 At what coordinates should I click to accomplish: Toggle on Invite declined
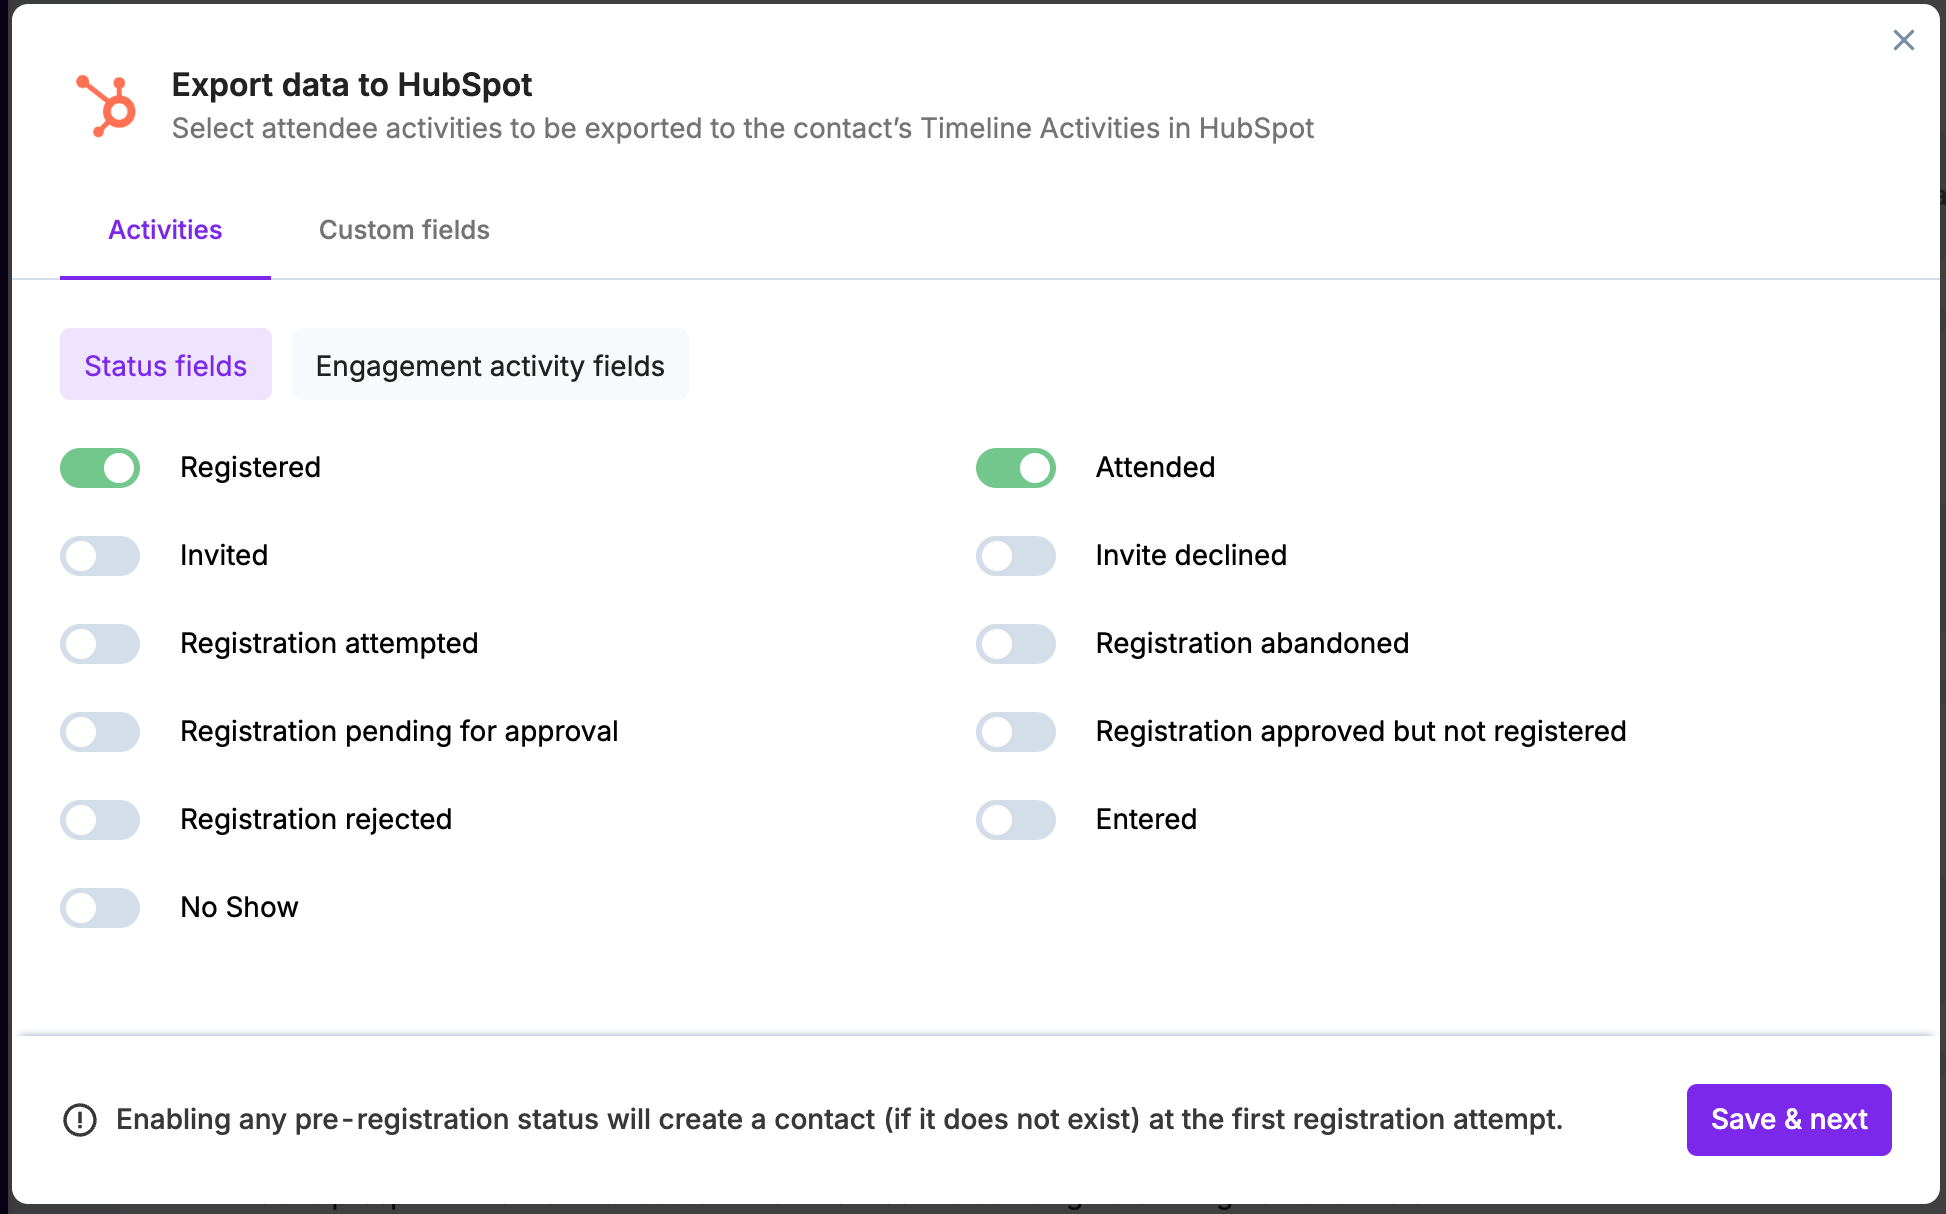[x=1015, y=556]
